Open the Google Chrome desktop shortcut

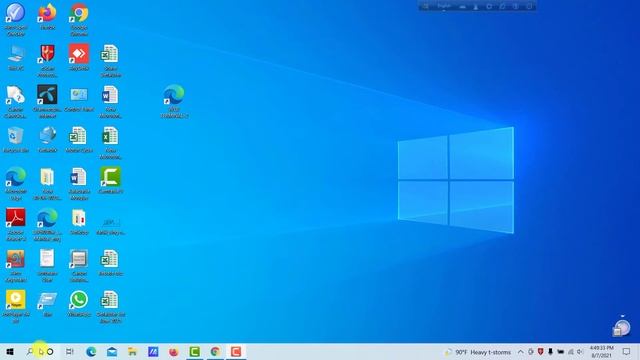click(x=79, y=19)
